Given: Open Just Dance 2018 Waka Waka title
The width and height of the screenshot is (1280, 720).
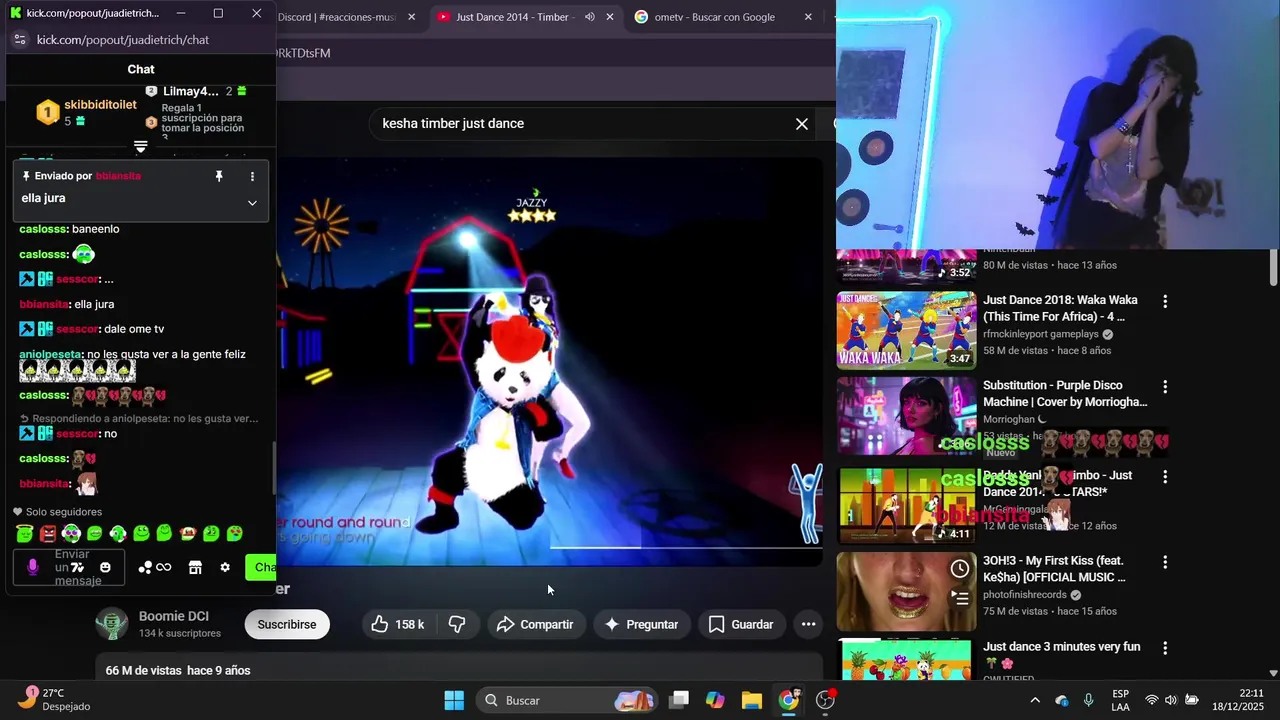Looking at the screenshot, I should [1062, 308].
